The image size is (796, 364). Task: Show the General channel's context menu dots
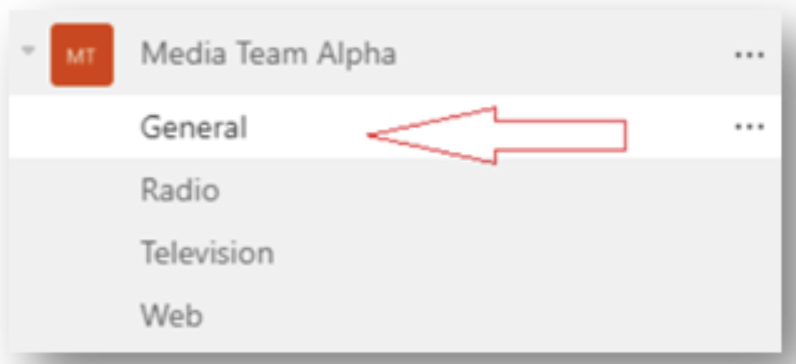point(749,127)
